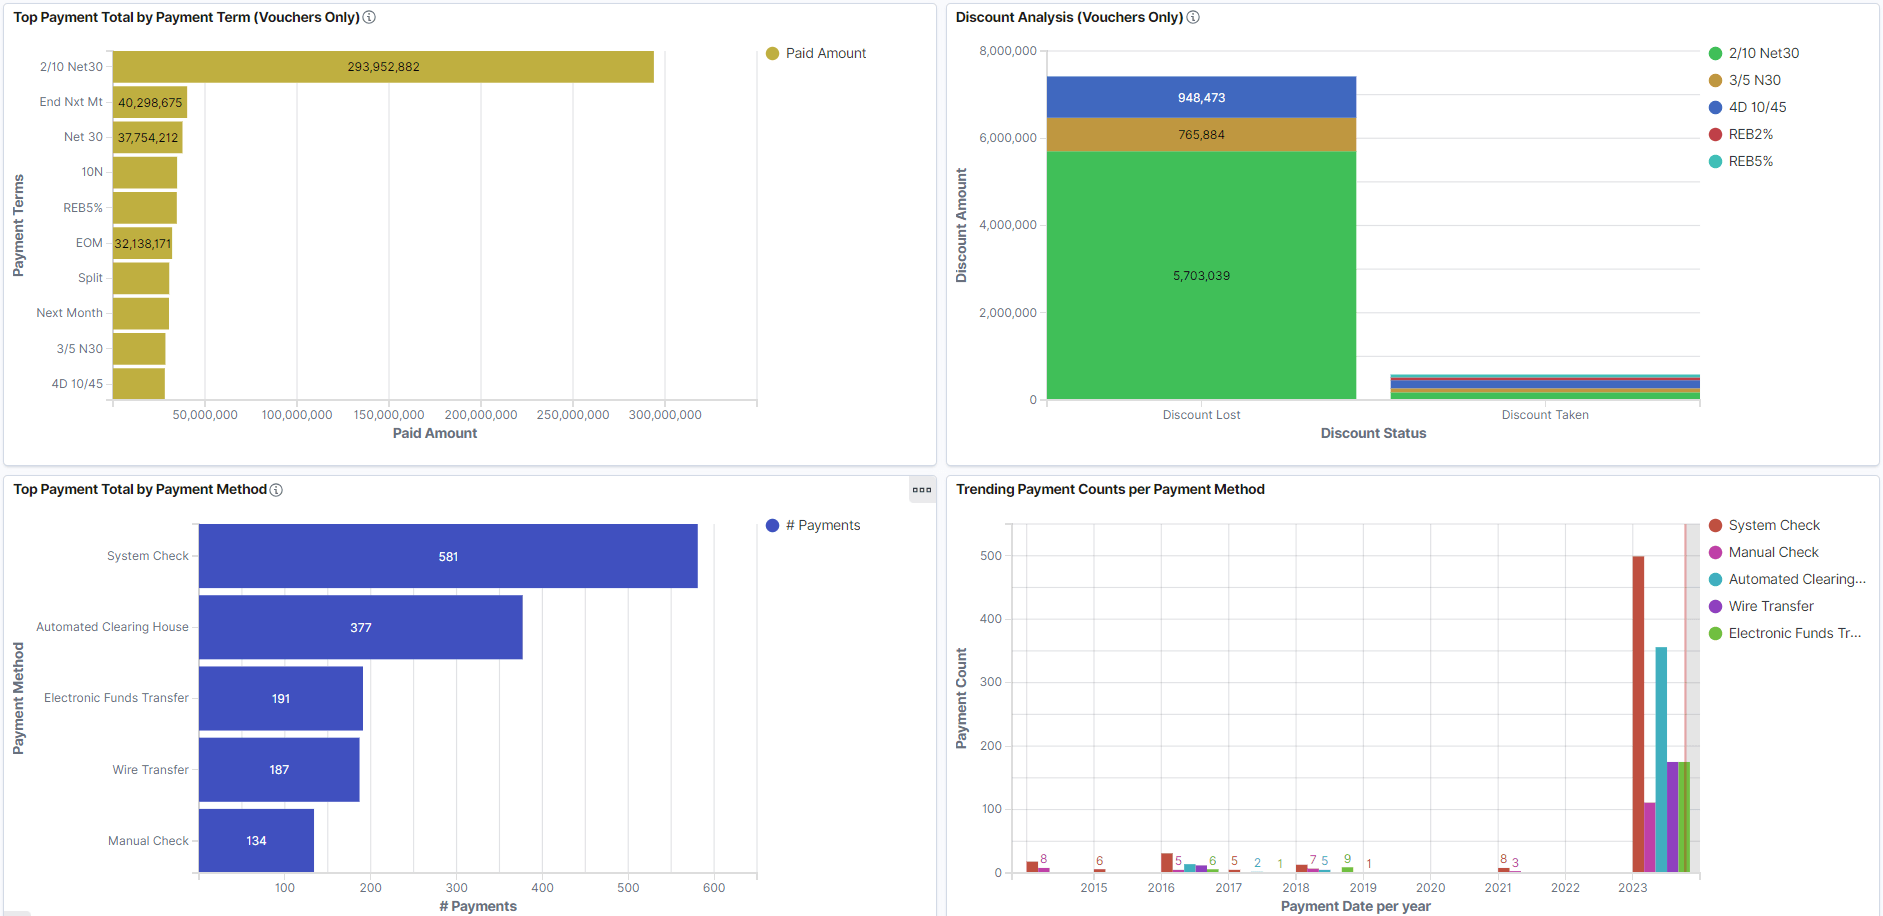1883x916 pixels.
Task: Open info tooltip for Payment Term chart
Action: coord(369,17)
